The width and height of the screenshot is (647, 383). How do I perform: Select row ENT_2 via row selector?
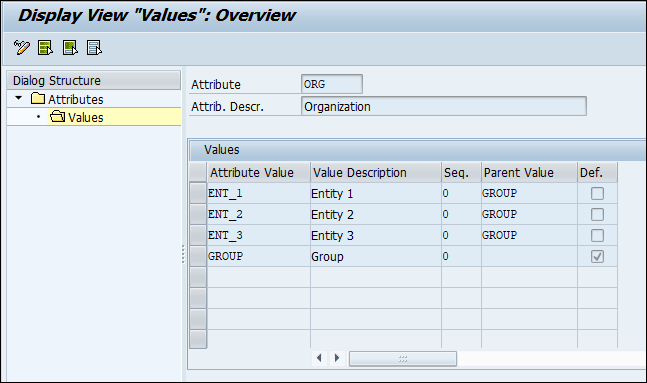198,214
